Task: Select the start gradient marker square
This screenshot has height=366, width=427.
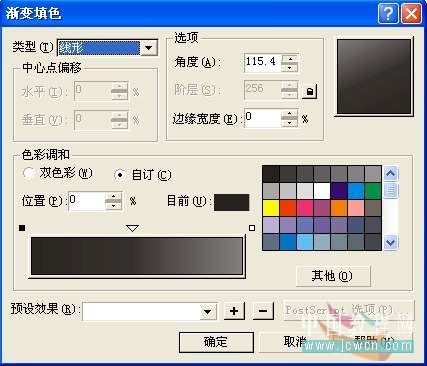Action: pyautogui.click(x=22, y=228)
